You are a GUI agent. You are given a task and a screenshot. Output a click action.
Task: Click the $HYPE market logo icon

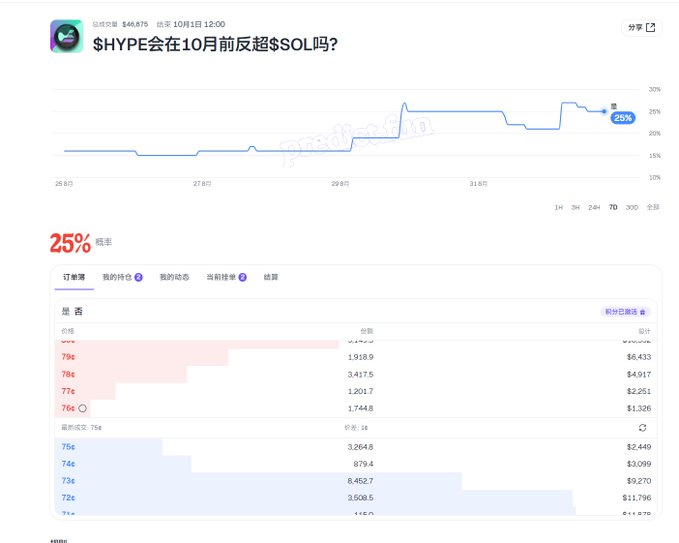click(67, 36)
